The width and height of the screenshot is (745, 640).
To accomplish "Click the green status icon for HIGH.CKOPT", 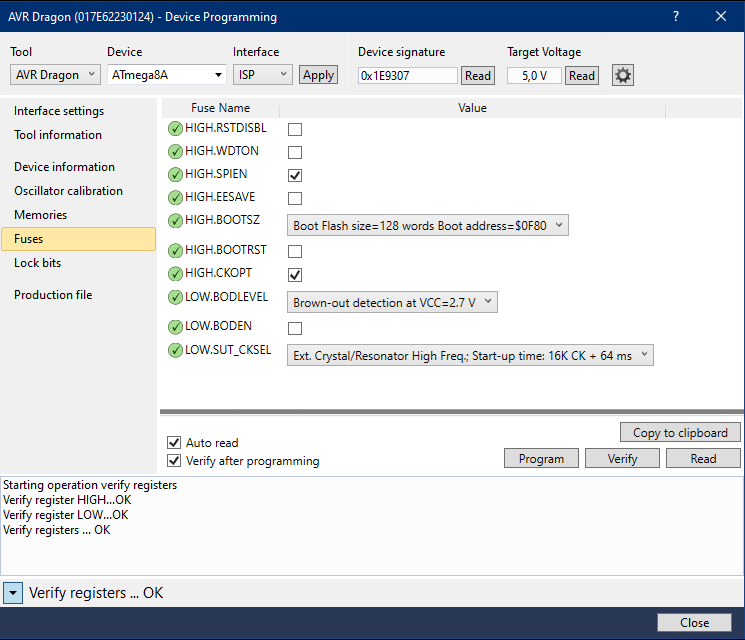I will coord(175,274).
